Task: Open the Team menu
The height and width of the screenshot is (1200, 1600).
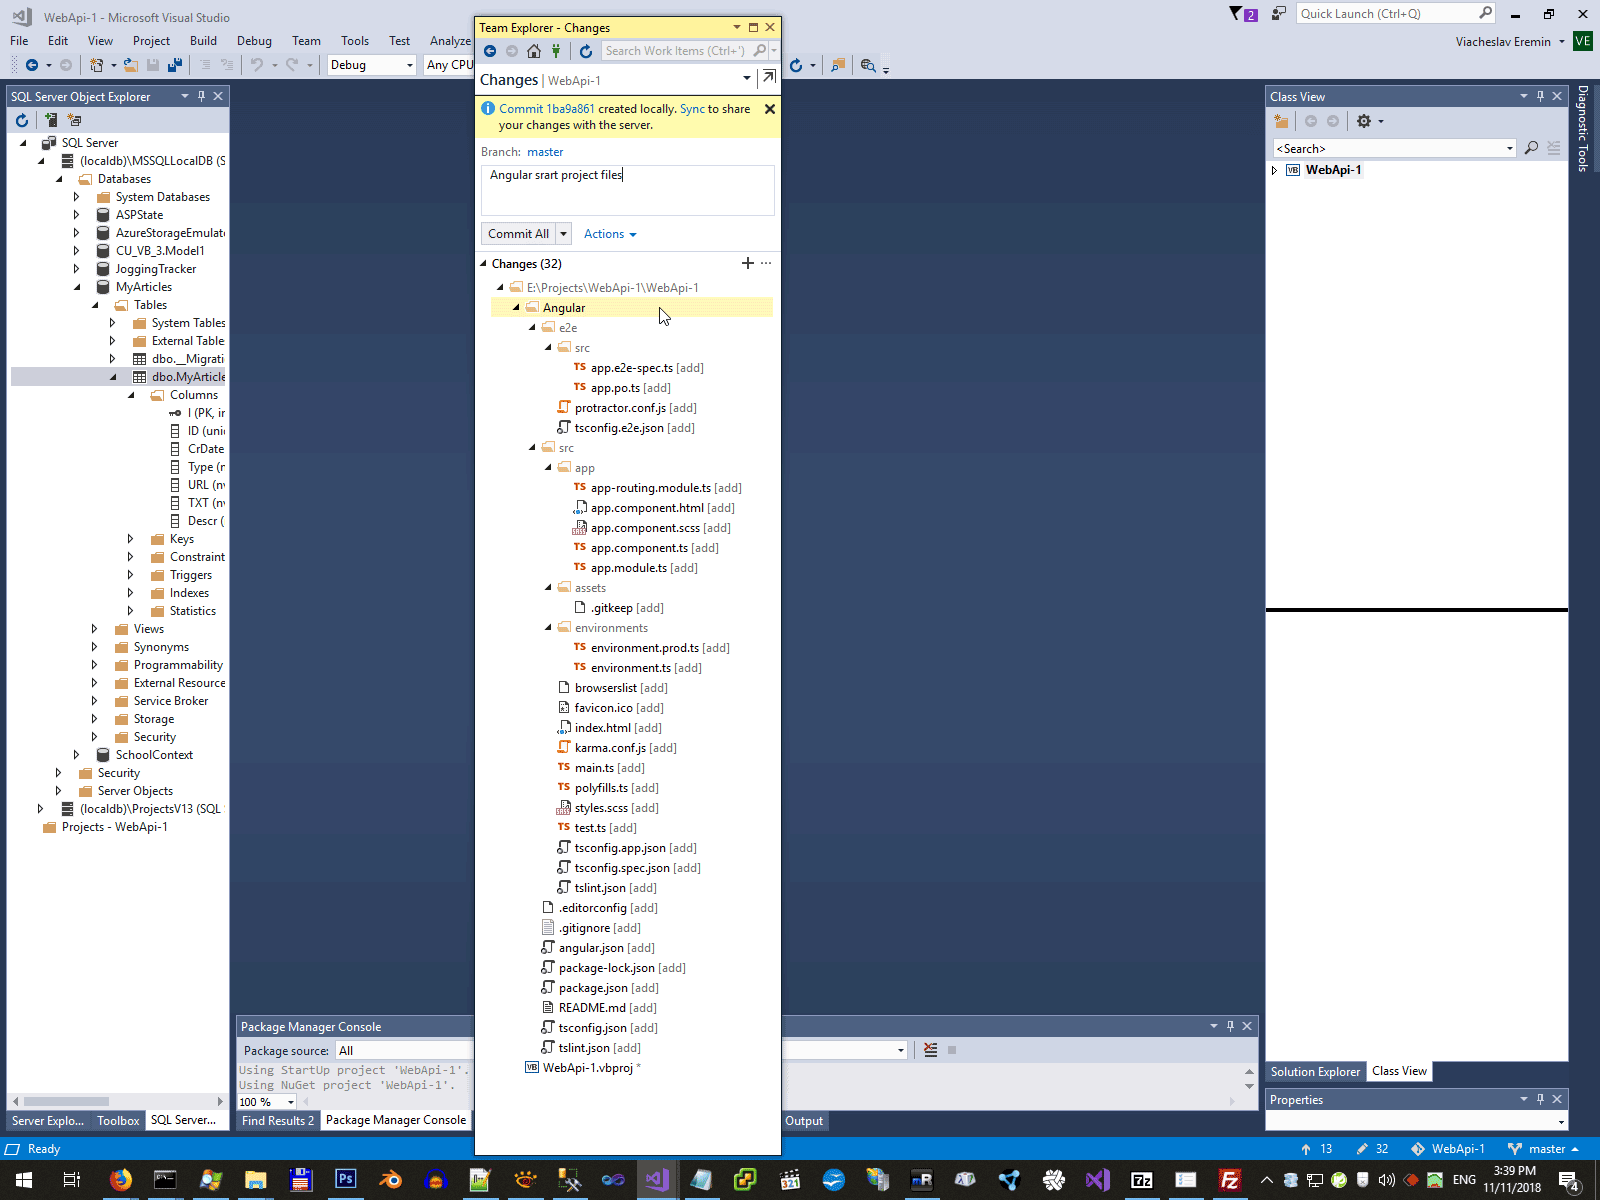Action: point(306,41)
